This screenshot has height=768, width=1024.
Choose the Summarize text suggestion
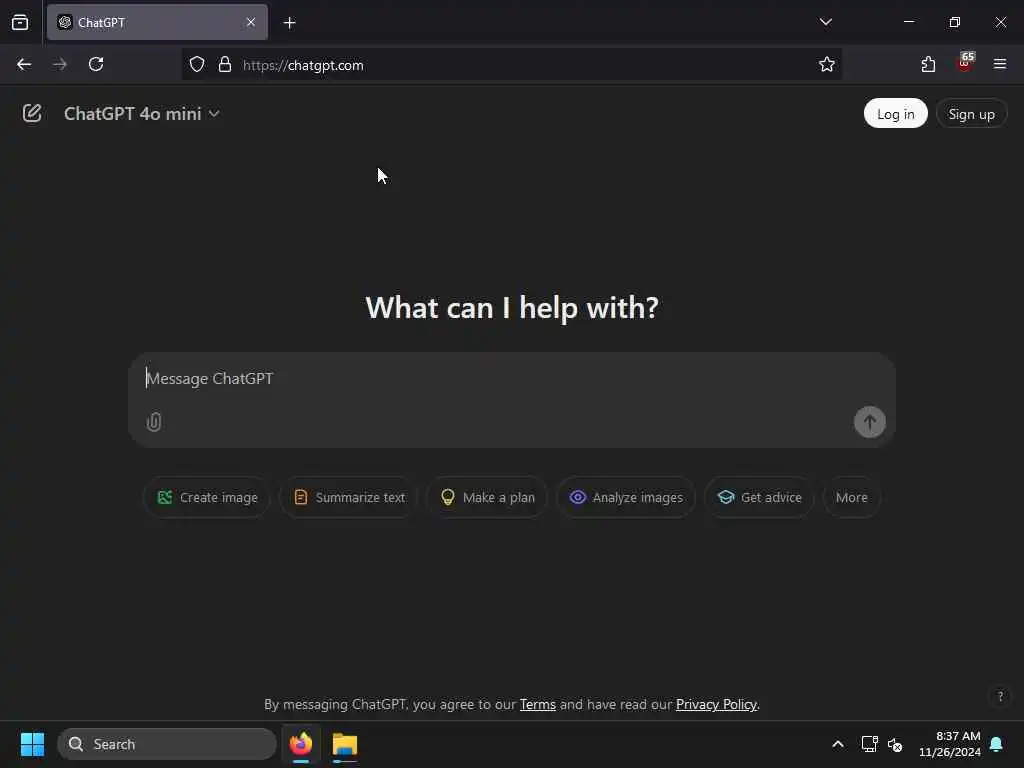point(349,498)
